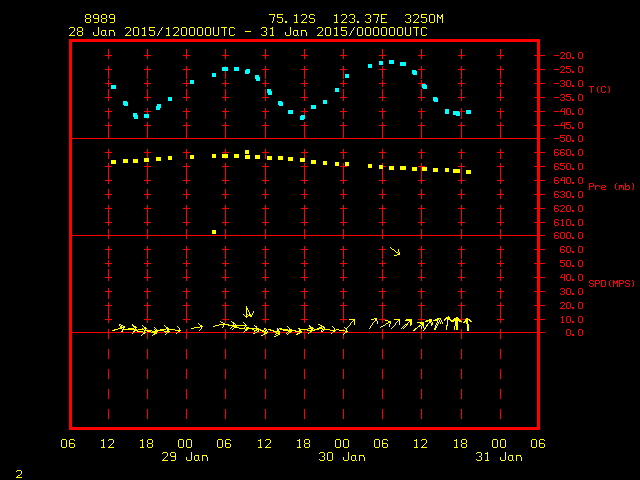The image size is (640, 480).
Task: Click the 30 Jan date label
Action: pos(342,457)
